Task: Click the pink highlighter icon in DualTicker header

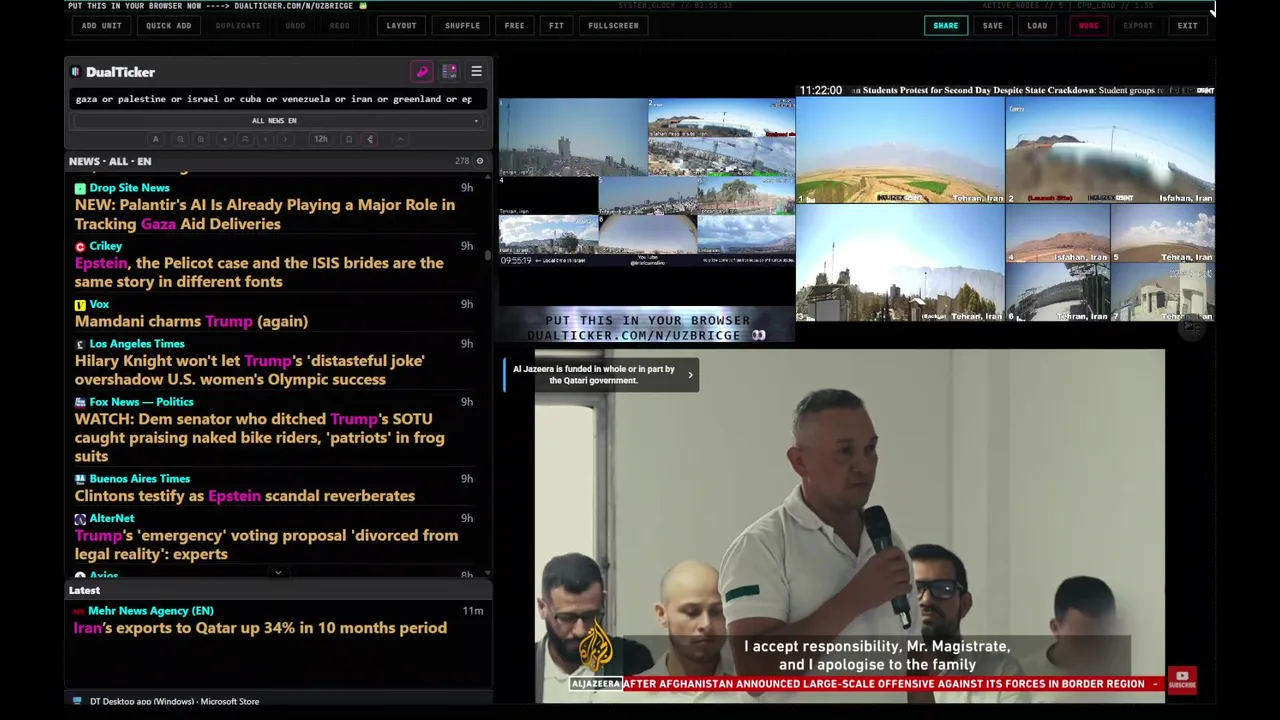Action: tap(422, 72)
